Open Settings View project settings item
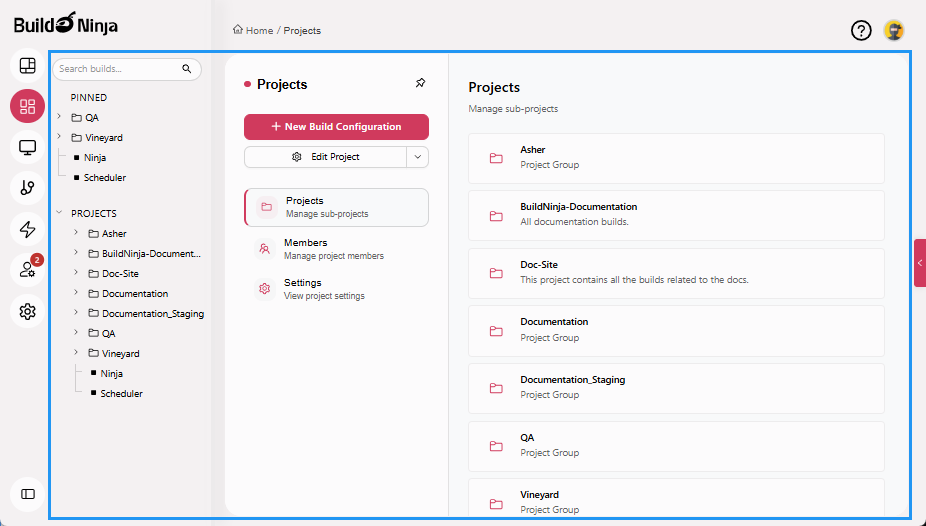The width and height of the screenshot is (926, 526). pos(336,289)
